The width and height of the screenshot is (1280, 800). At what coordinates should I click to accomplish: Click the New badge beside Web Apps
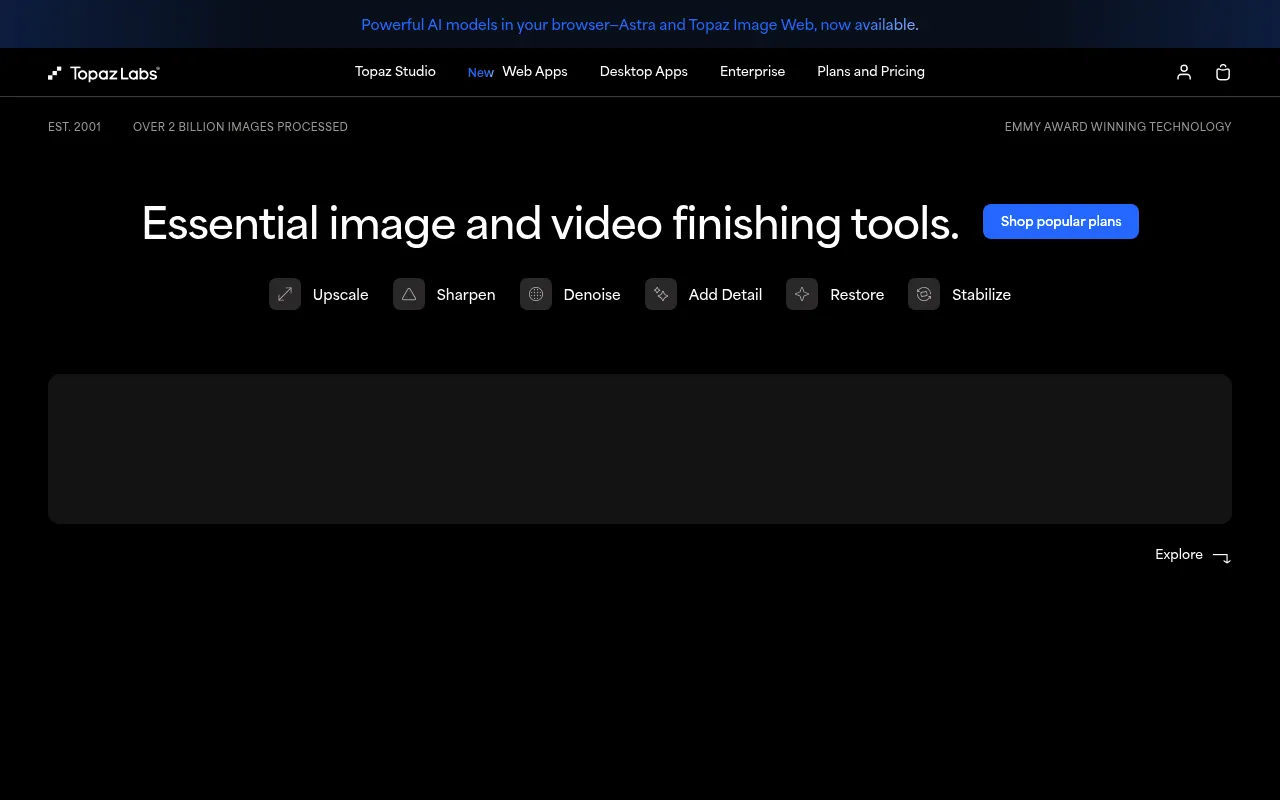click(x=481, y=73)
